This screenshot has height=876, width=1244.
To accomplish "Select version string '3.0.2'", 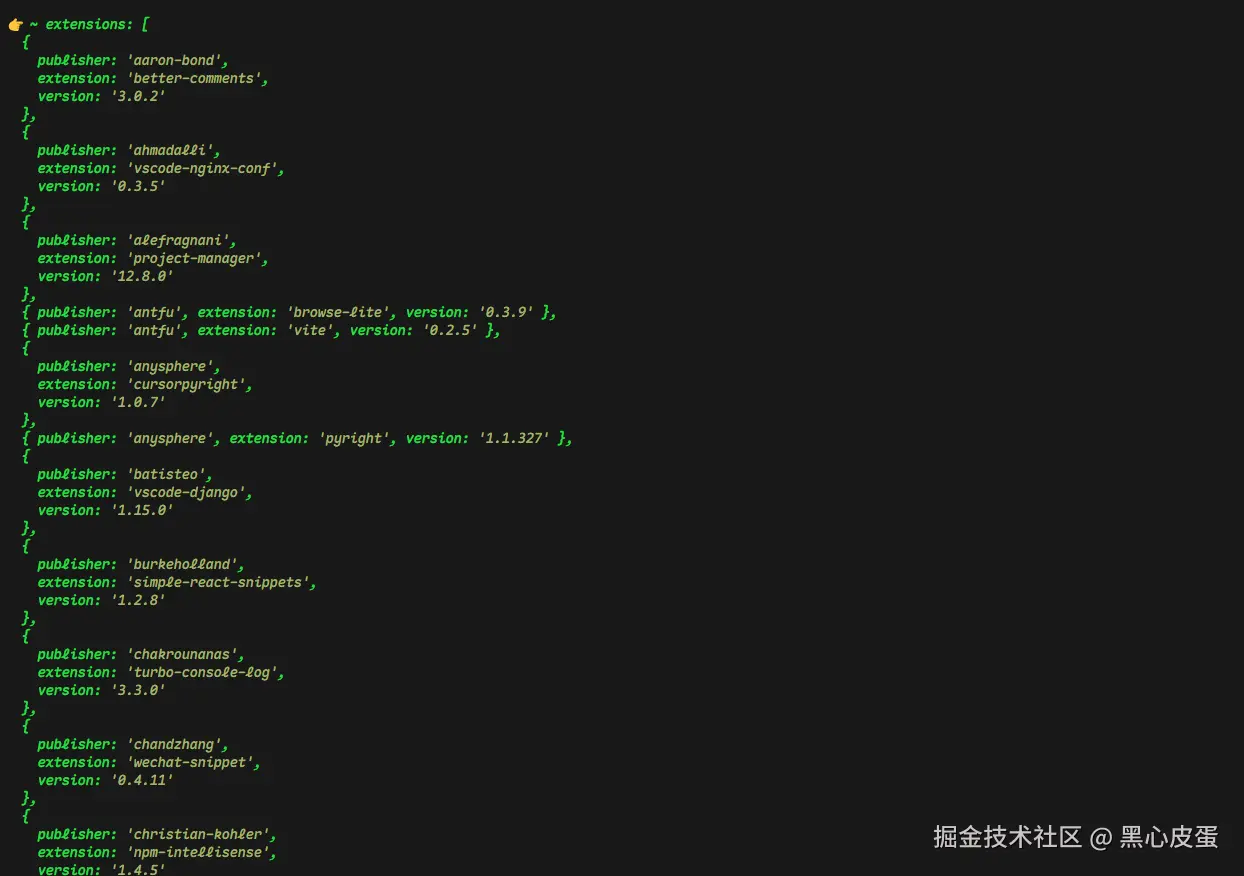I will pyautogui.click(x=137, y=96).
